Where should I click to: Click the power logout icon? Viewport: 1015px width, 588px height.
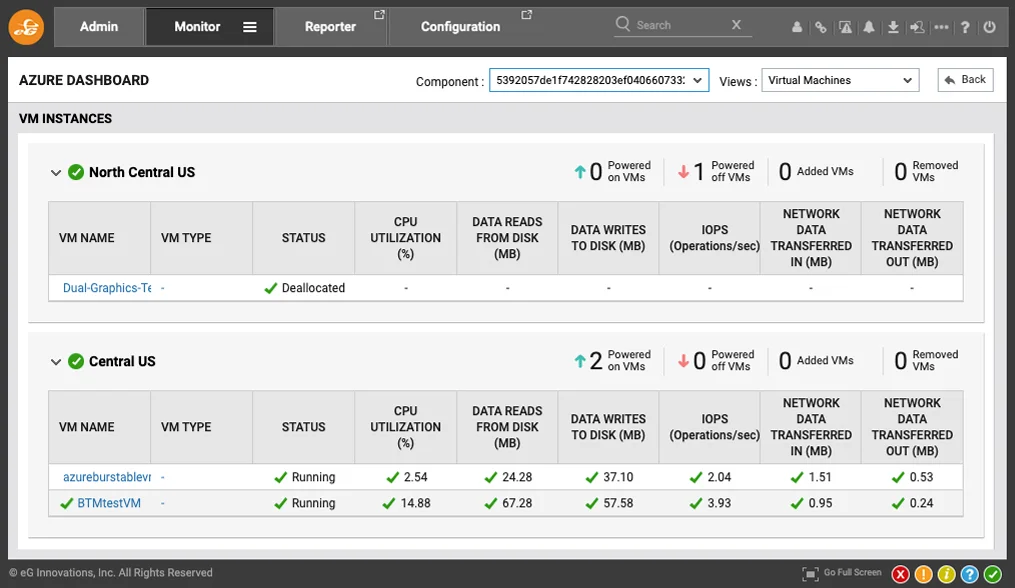tap(989, 27)
